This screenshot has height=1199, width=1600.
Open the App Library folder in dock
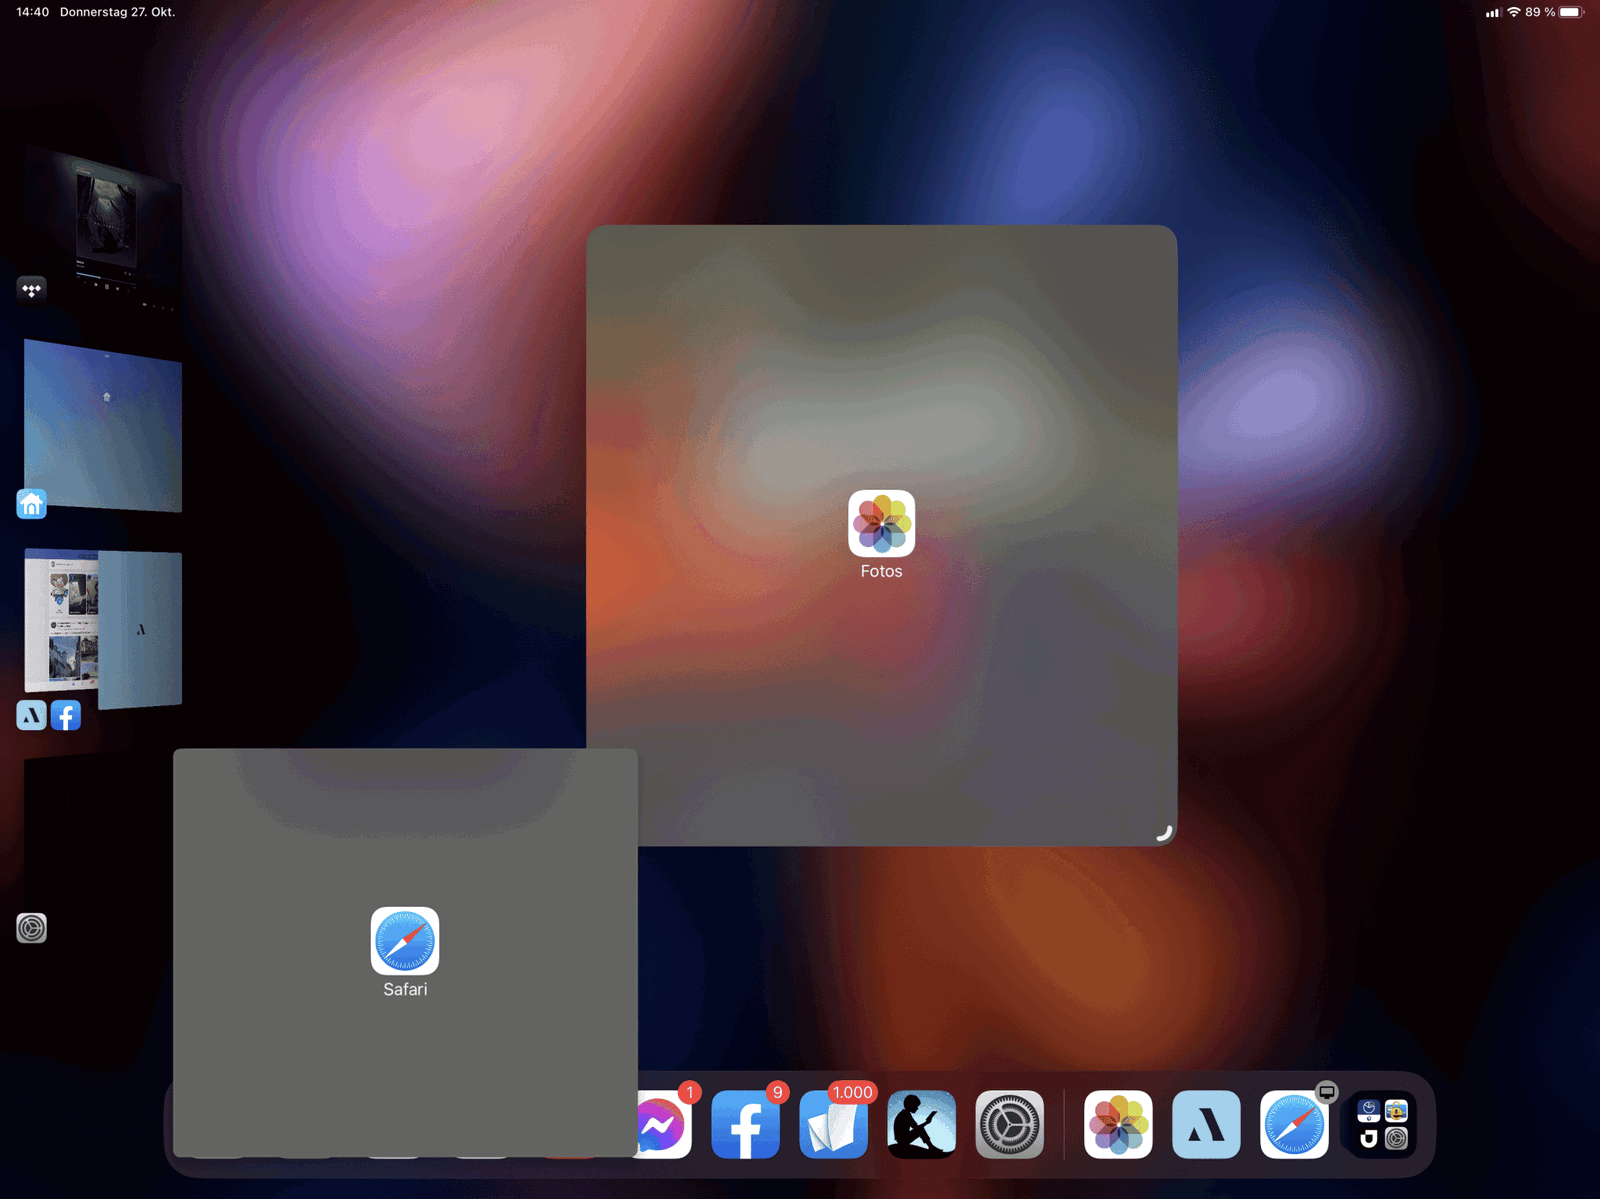point(1382,1125)
